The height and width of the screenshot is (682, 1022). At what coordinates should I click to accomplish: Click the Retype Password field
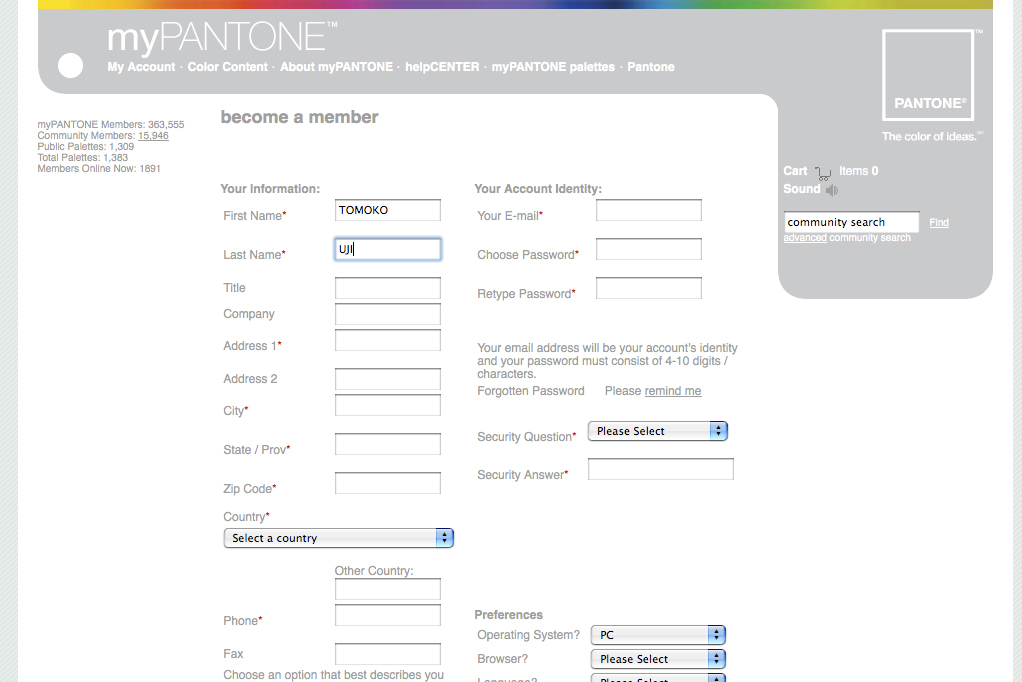coord(649,288)
